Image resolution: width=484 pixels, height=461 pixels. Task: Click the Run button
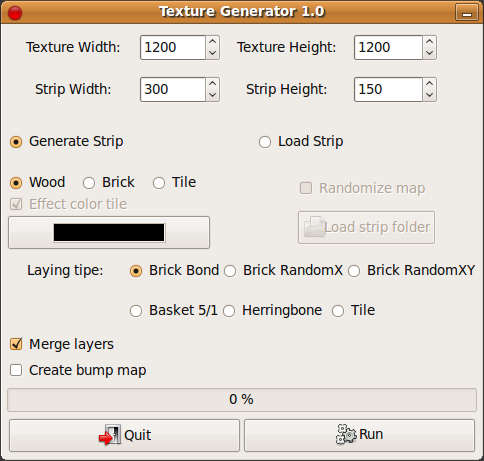coord(359,435)
